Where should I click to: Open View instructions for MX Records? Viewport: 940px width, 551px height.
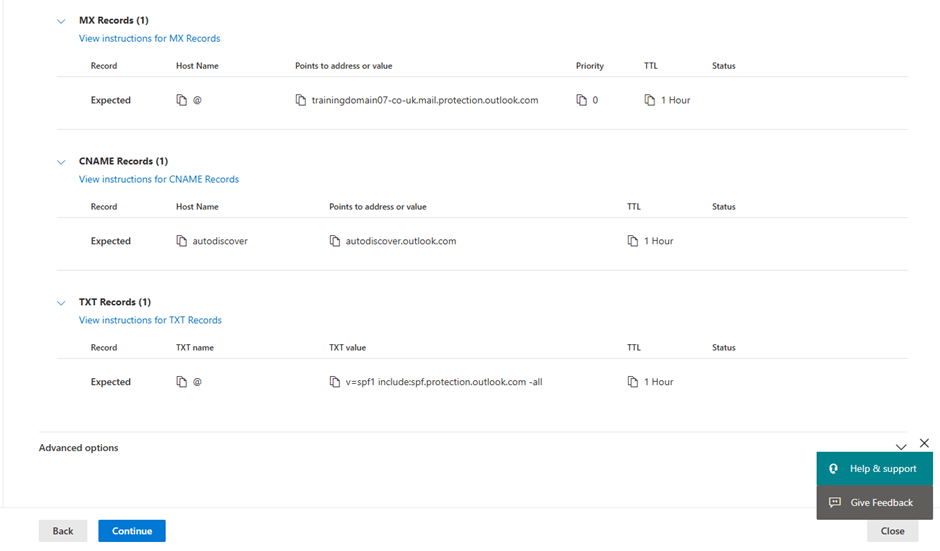click(x=149, y=38)
